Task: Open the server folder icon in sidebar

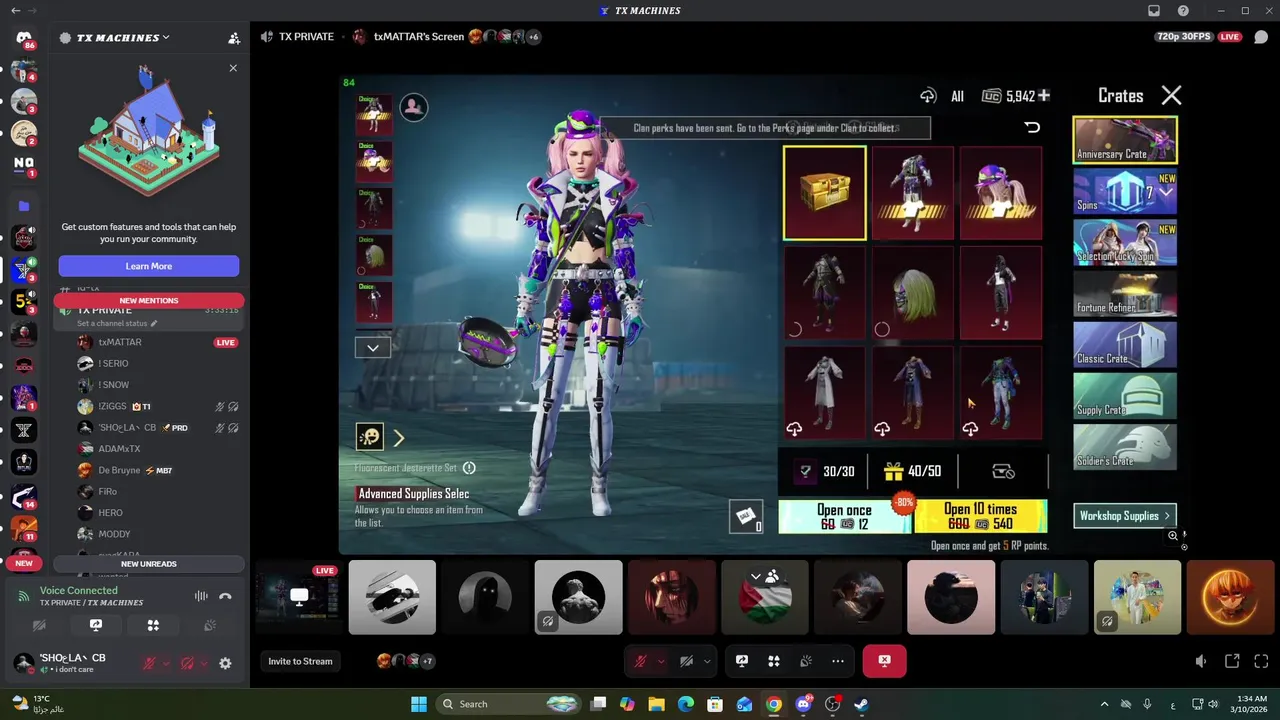Action: (x=24, y=206)
